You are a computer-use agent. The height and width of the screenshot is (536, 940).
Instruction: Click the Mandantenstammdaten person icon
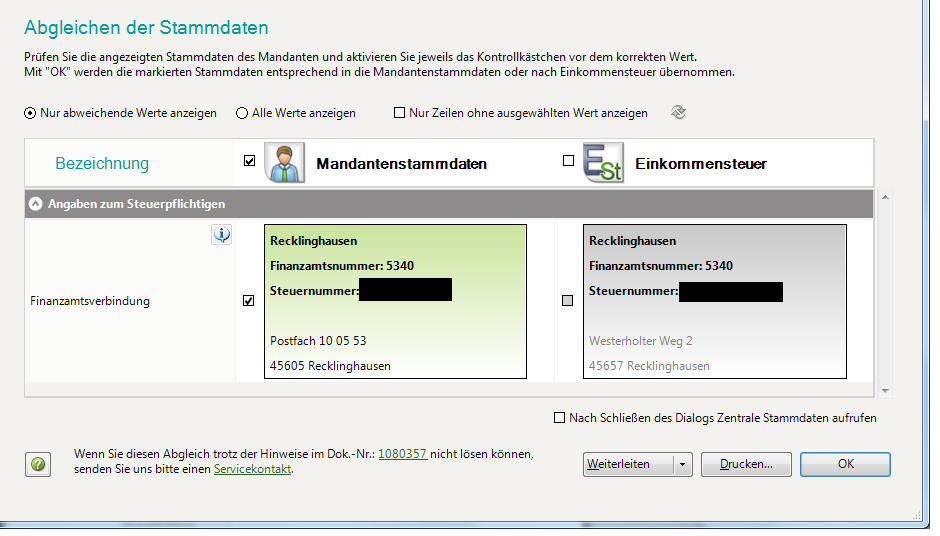(x=284, y=162)
